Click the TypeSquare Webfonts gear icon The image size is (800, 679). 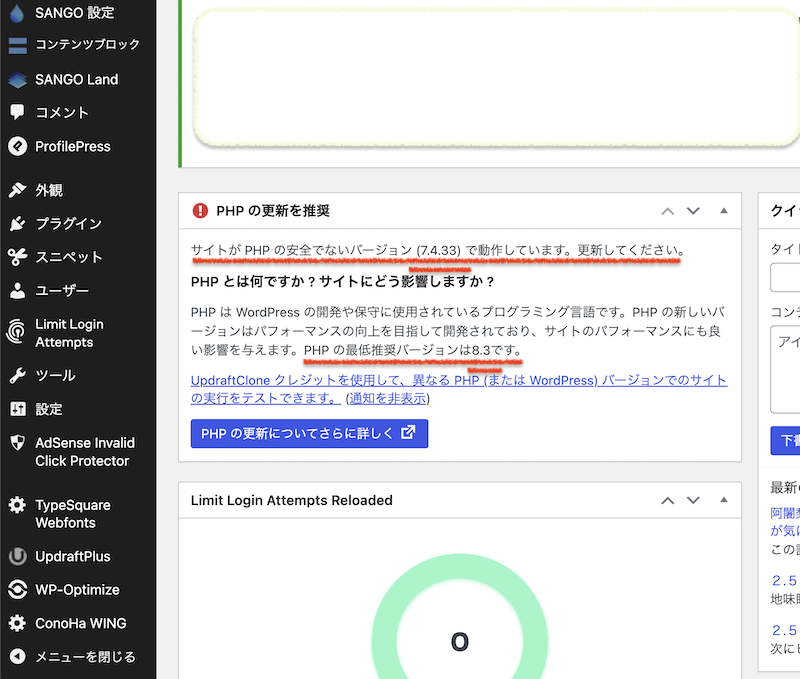(x=17, y=505)
